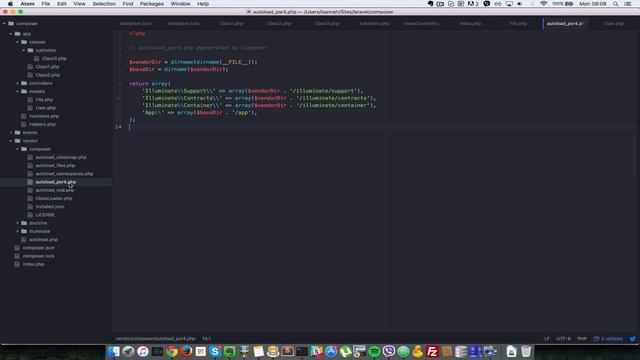Switch to the File.php tab
Image resolution: width=640 pixels, height=360 pixels.
click(518, 24)
